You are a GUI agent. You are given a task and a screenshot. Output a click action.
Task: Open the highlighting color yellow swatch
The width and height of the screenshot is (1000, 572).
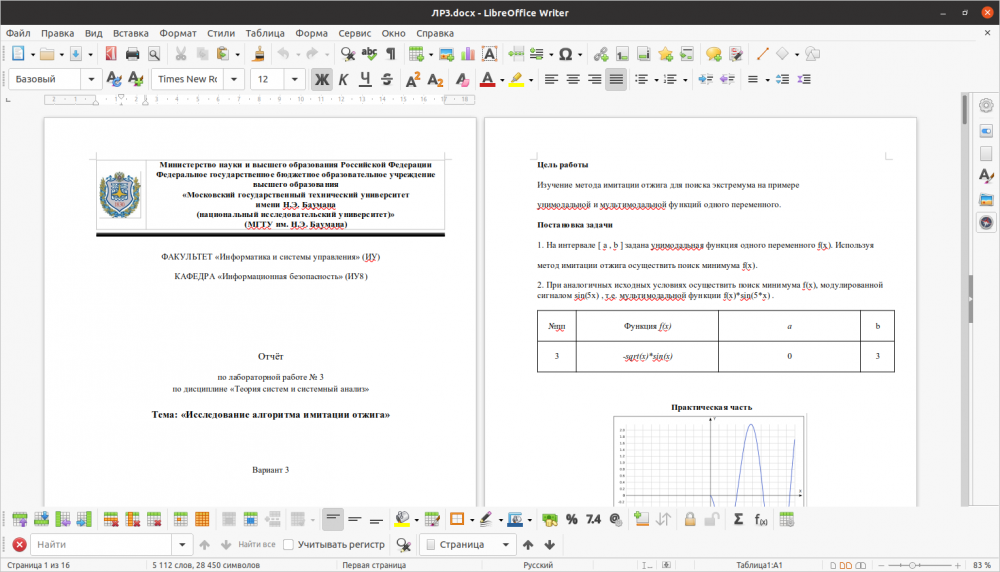[516, 79]
